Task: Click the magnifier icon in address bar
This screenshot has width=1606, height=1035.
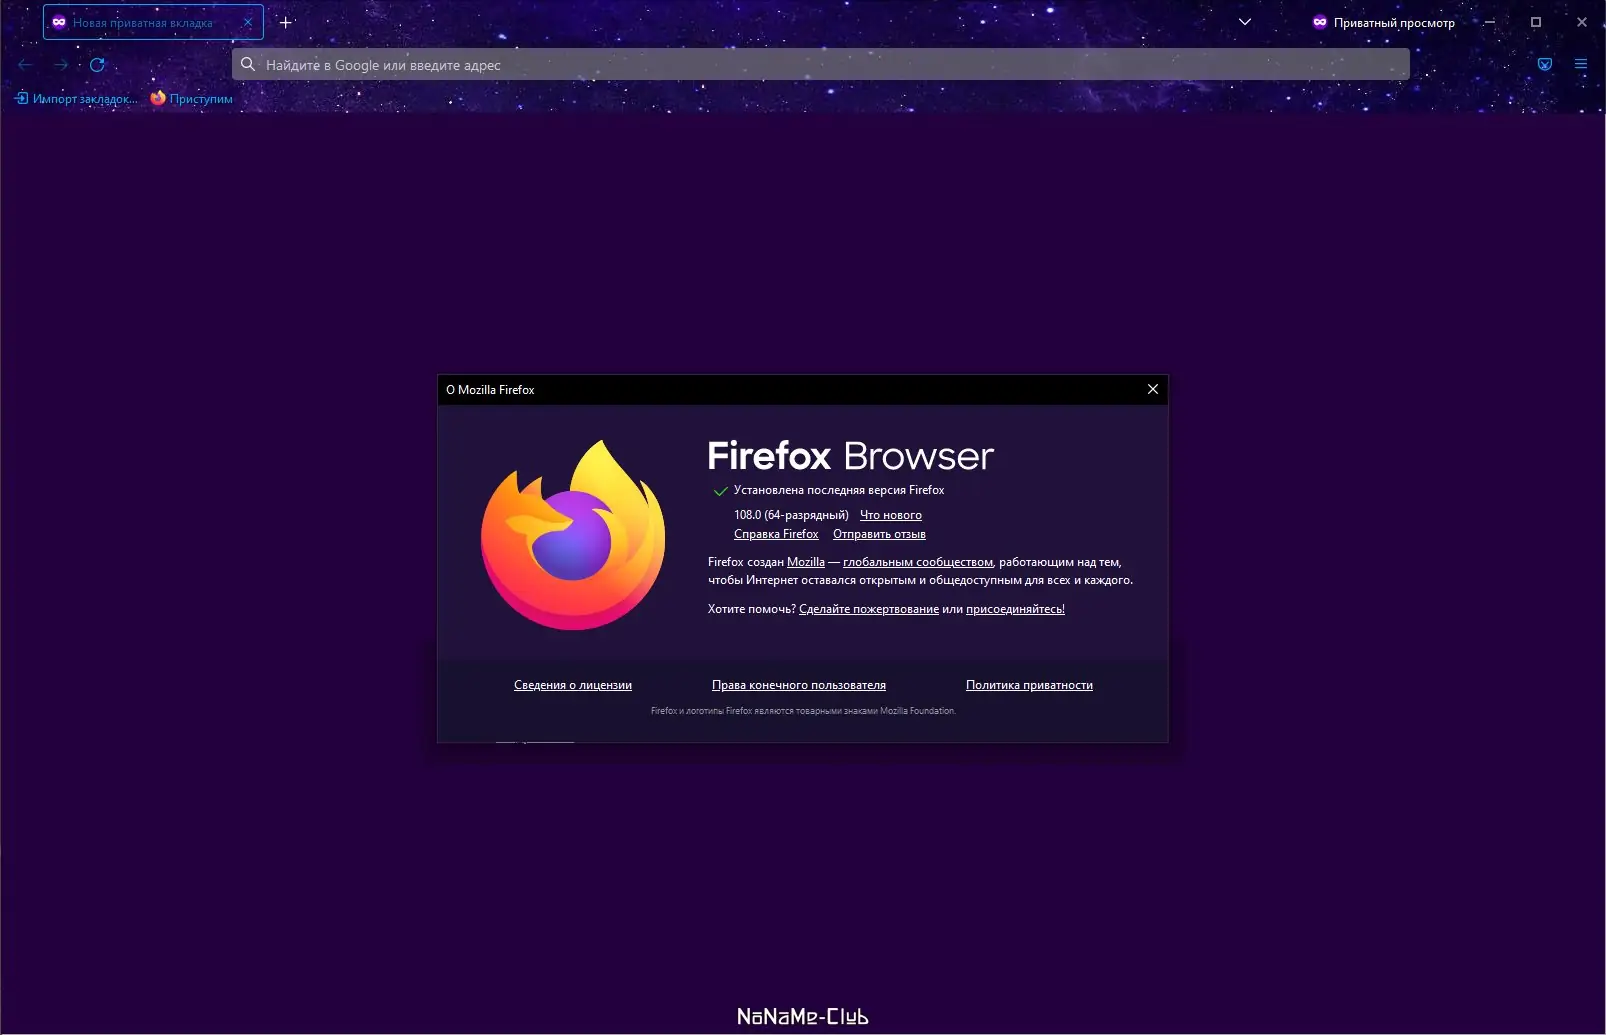Action: click(248, 65)
